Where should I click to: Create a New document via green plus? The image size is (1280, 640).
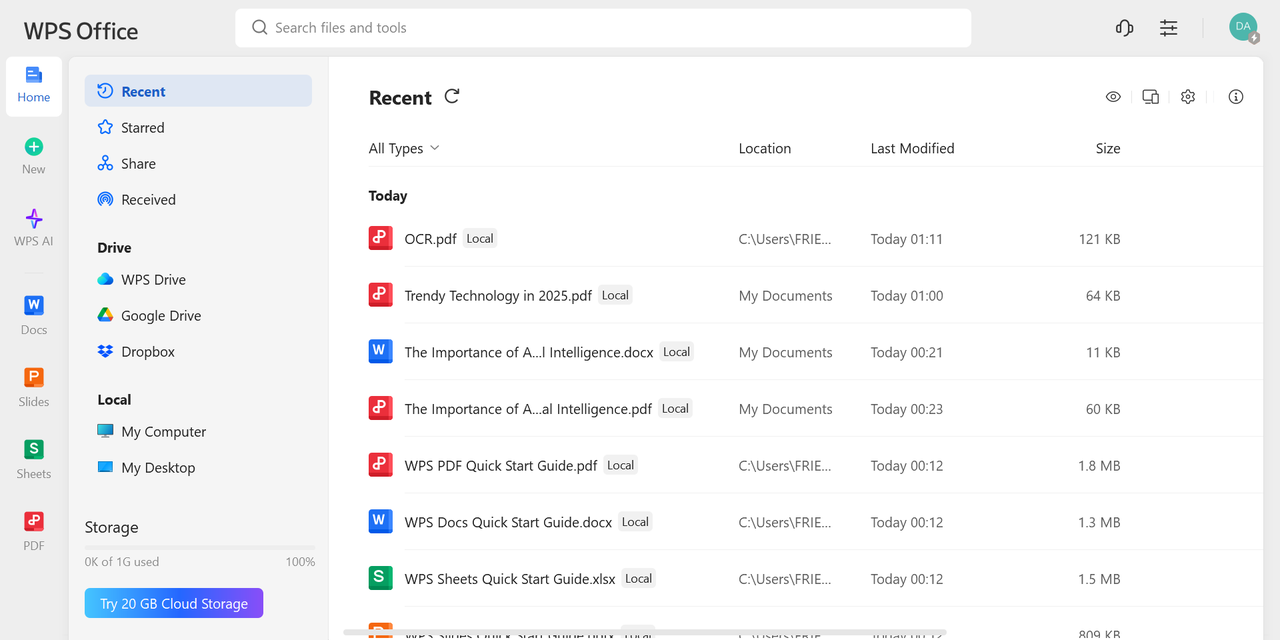(x=34, y=147)
